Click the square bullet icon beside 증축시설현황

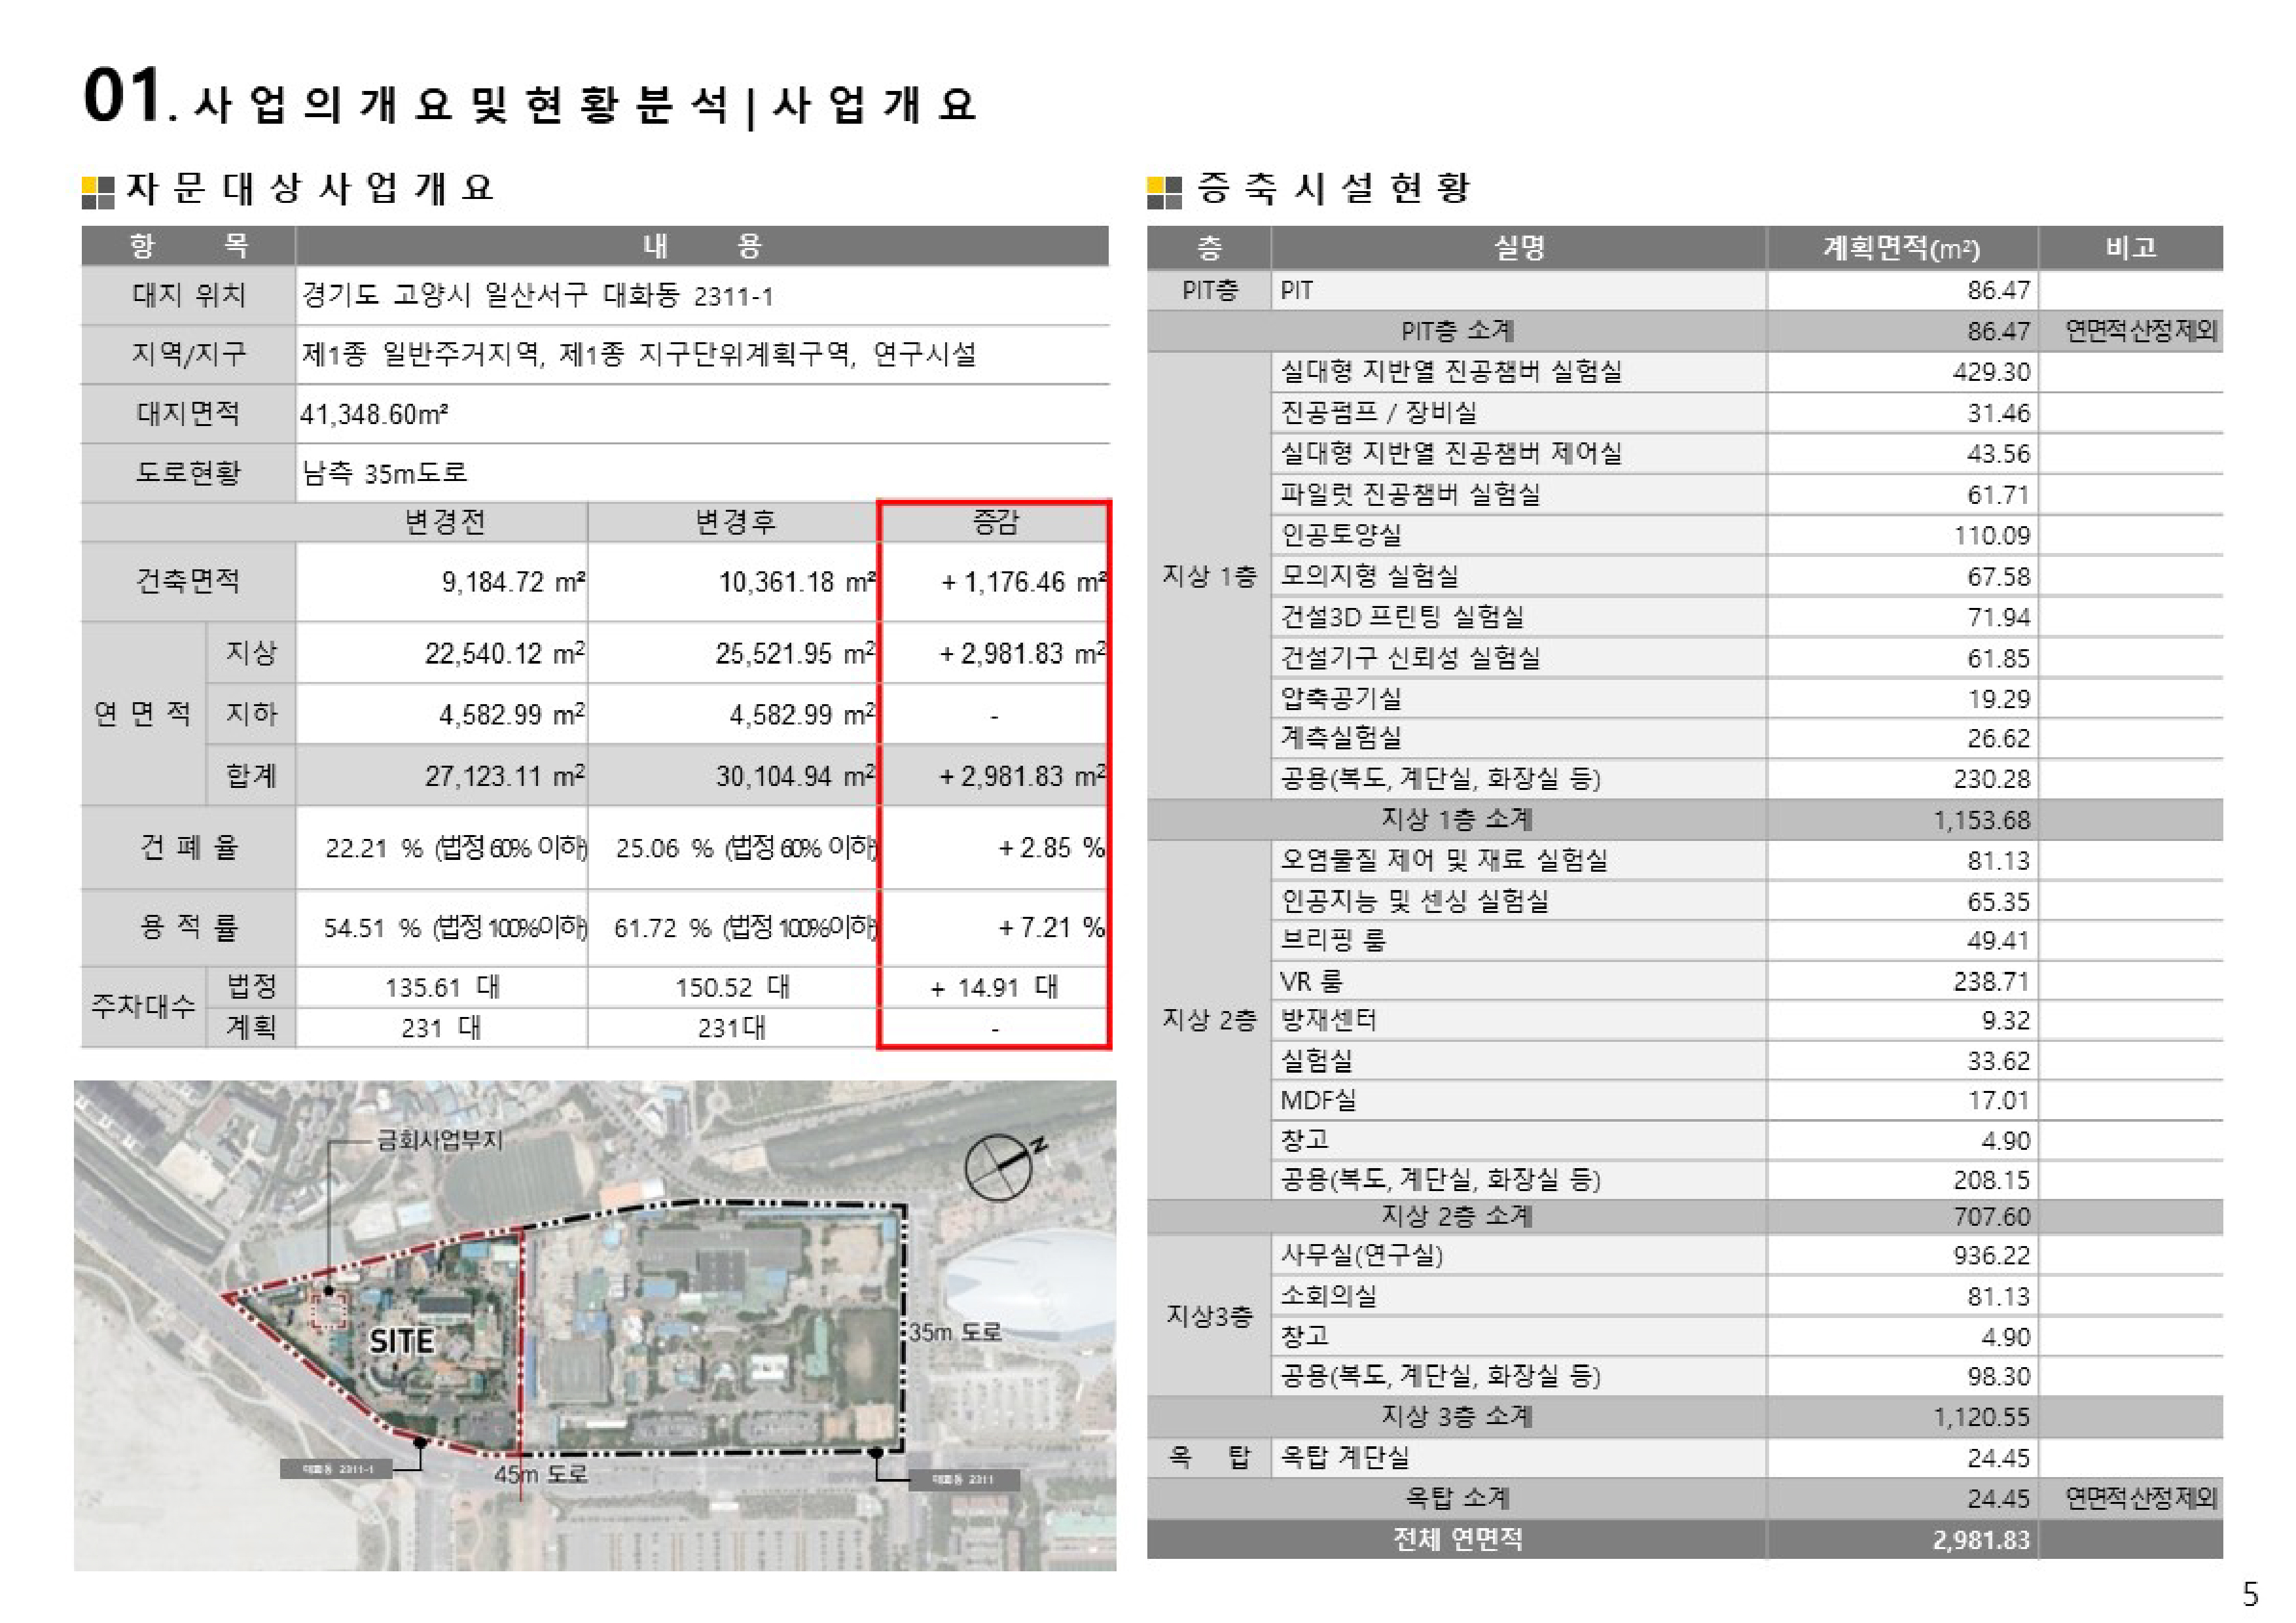click(1164, 192)
